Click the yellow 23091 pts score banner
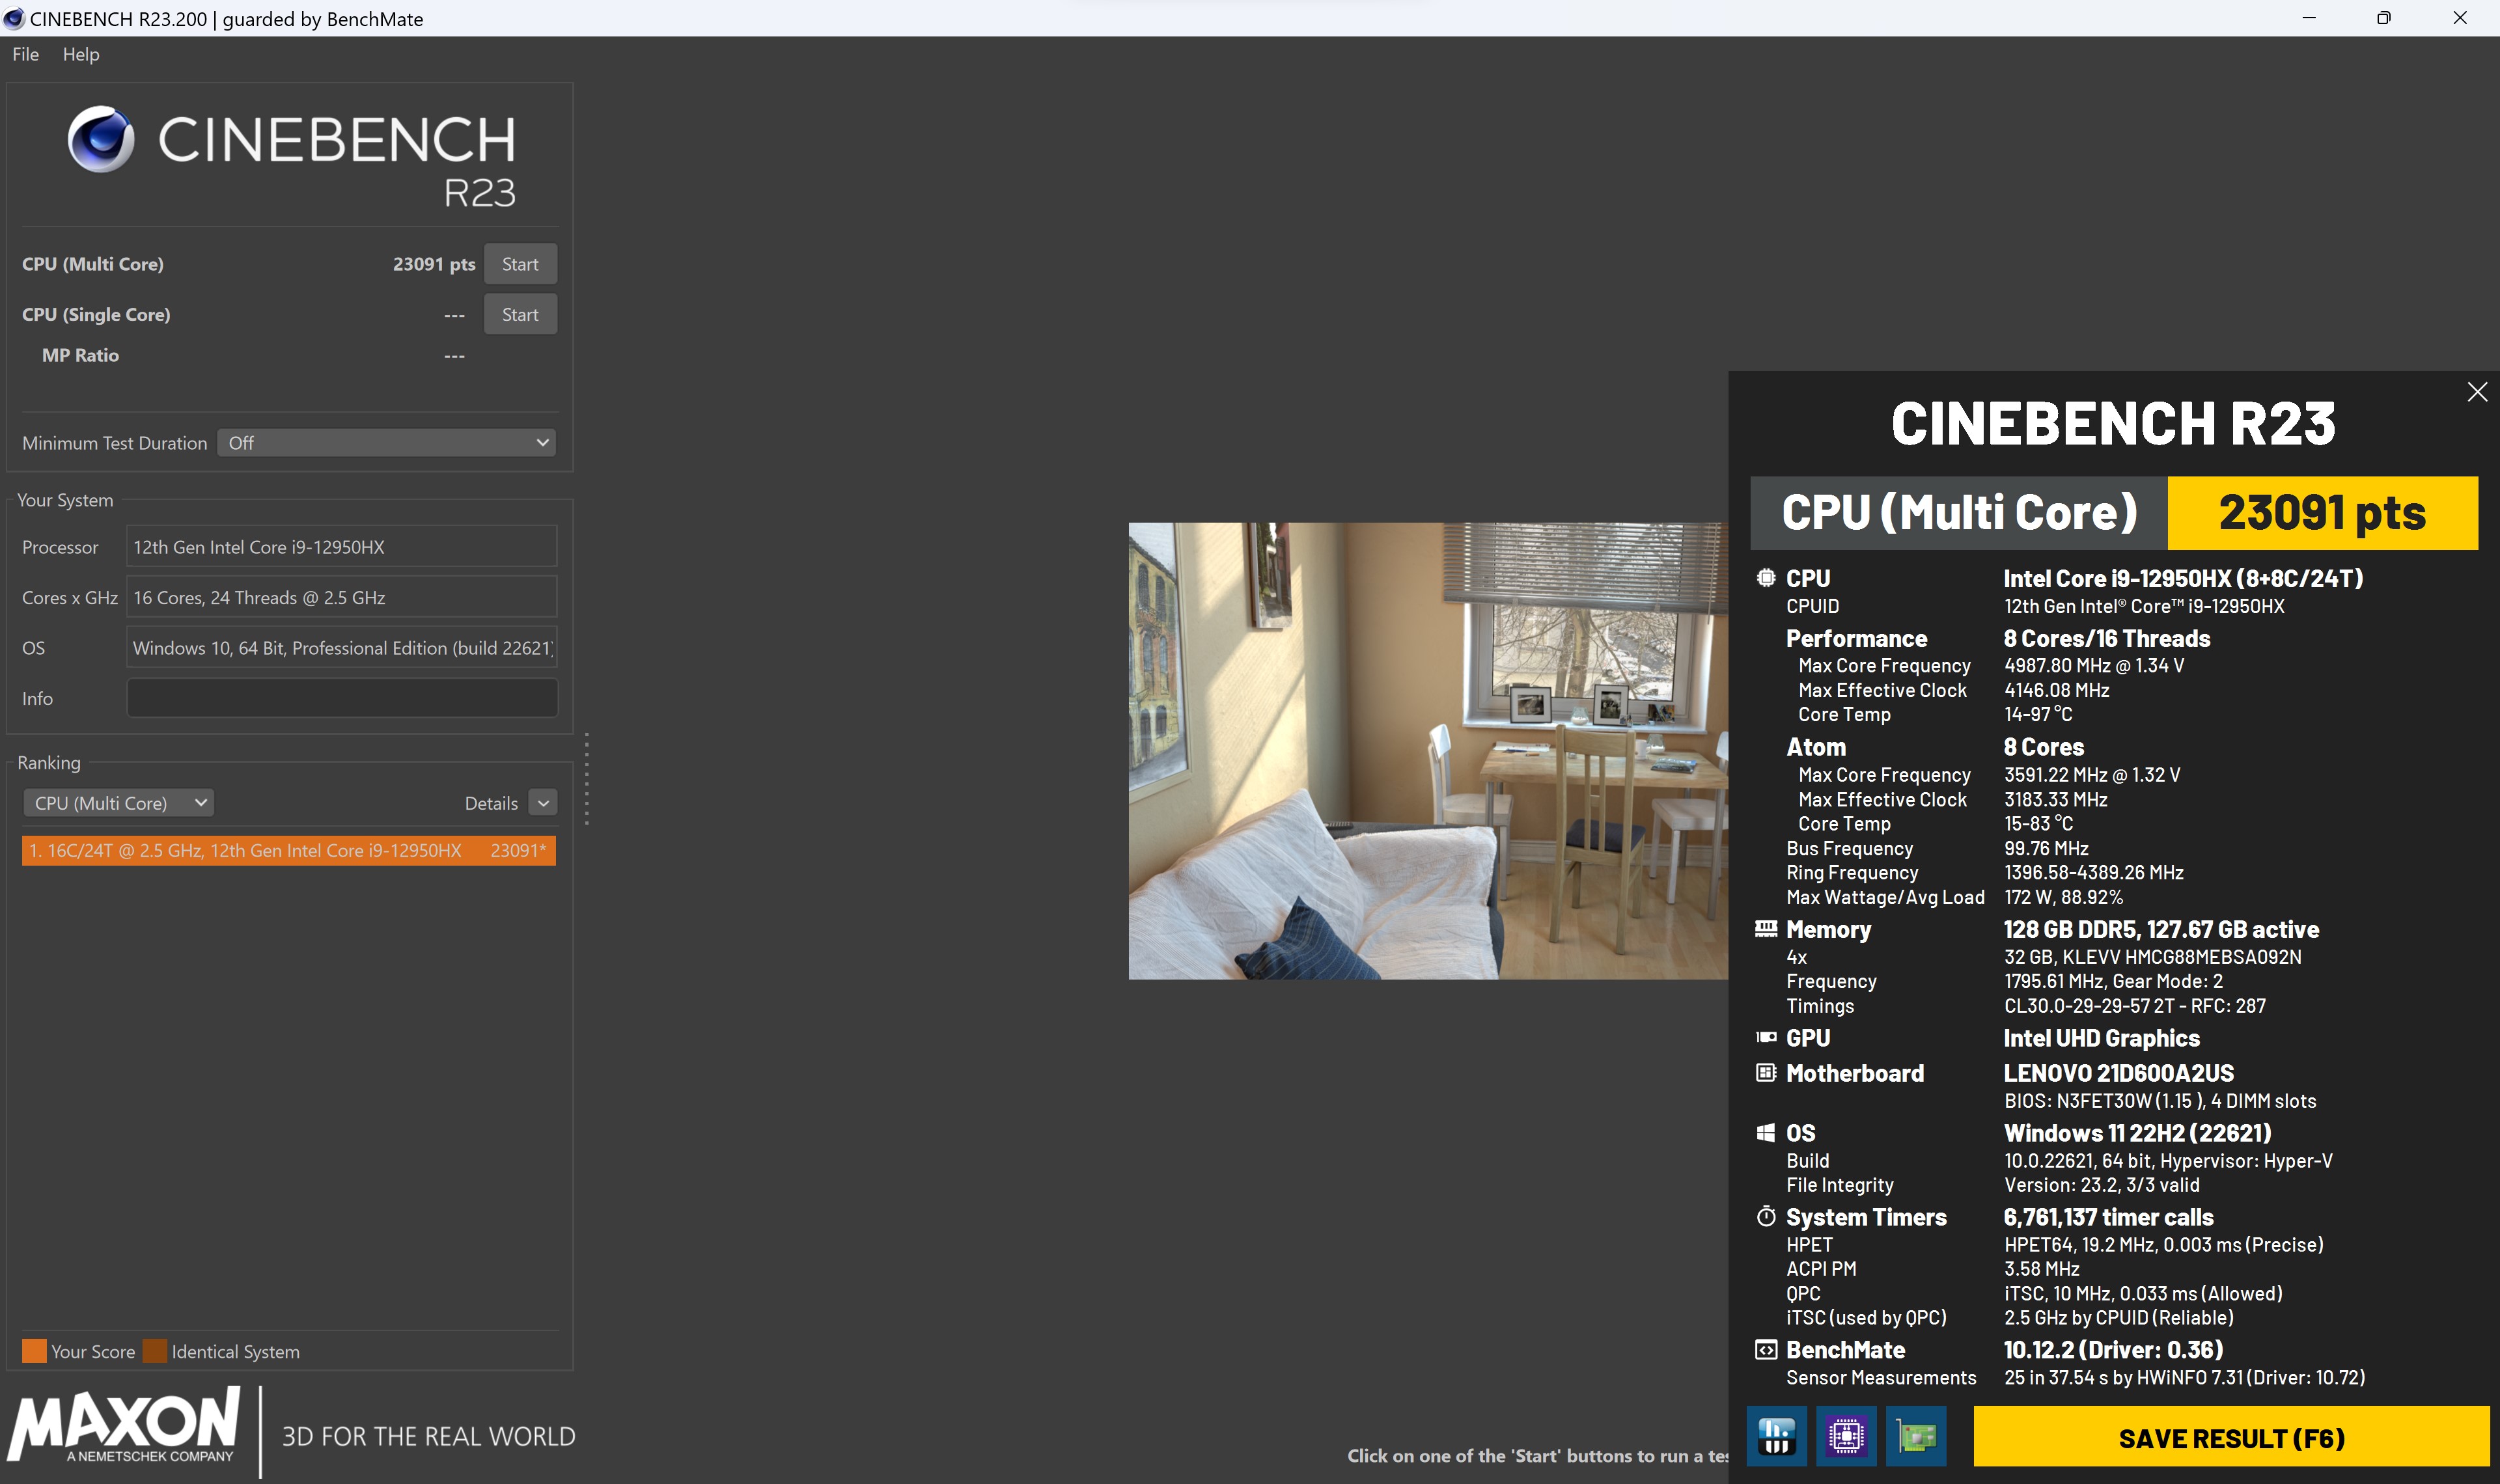The height and width of the screenshot is (1484, 2500). click(x=2322, y=513)
